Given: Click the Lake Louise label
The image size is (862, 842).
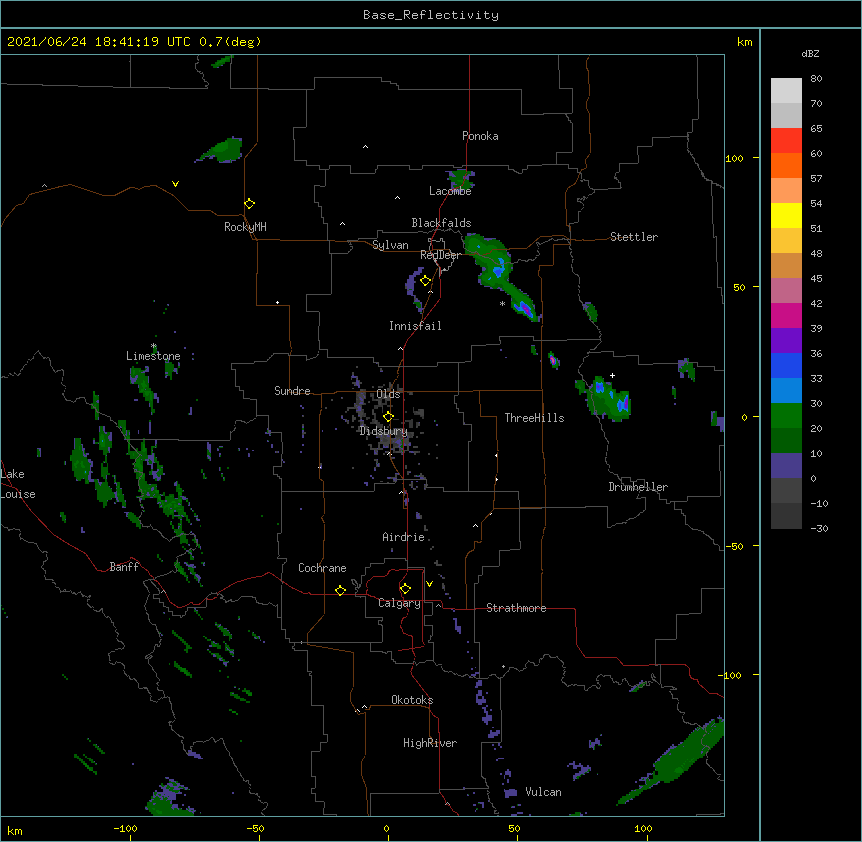Looking at the screenshot, I should click(17, 484).
